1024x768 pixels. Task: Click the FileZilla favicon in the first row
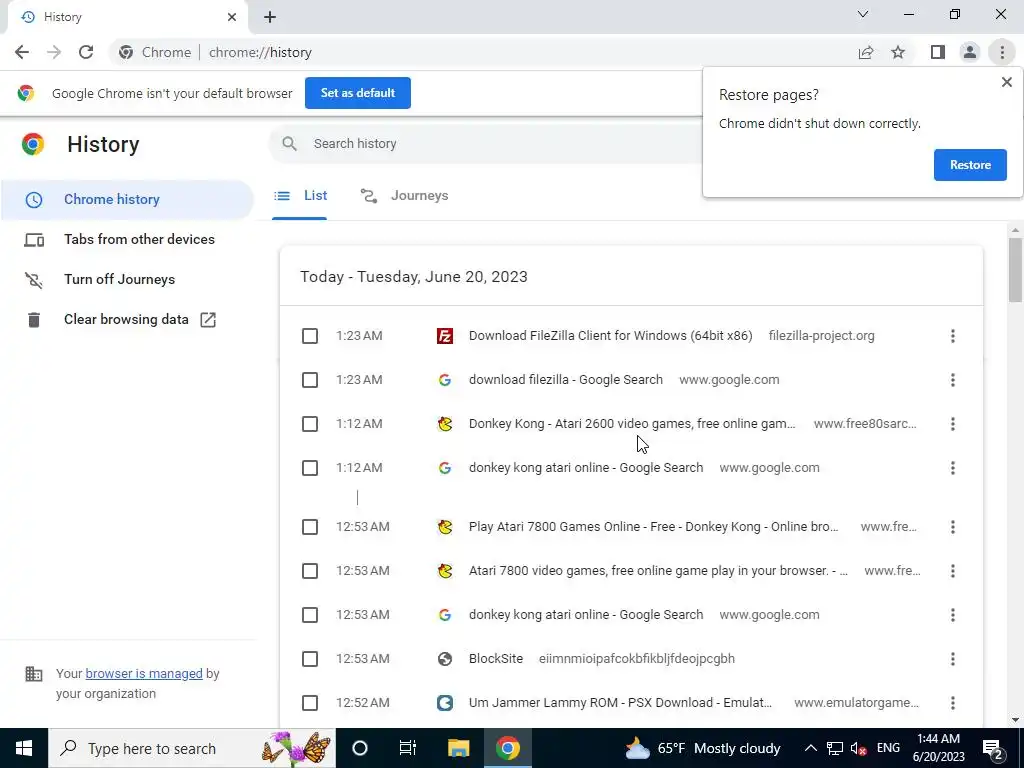[445, 336]
